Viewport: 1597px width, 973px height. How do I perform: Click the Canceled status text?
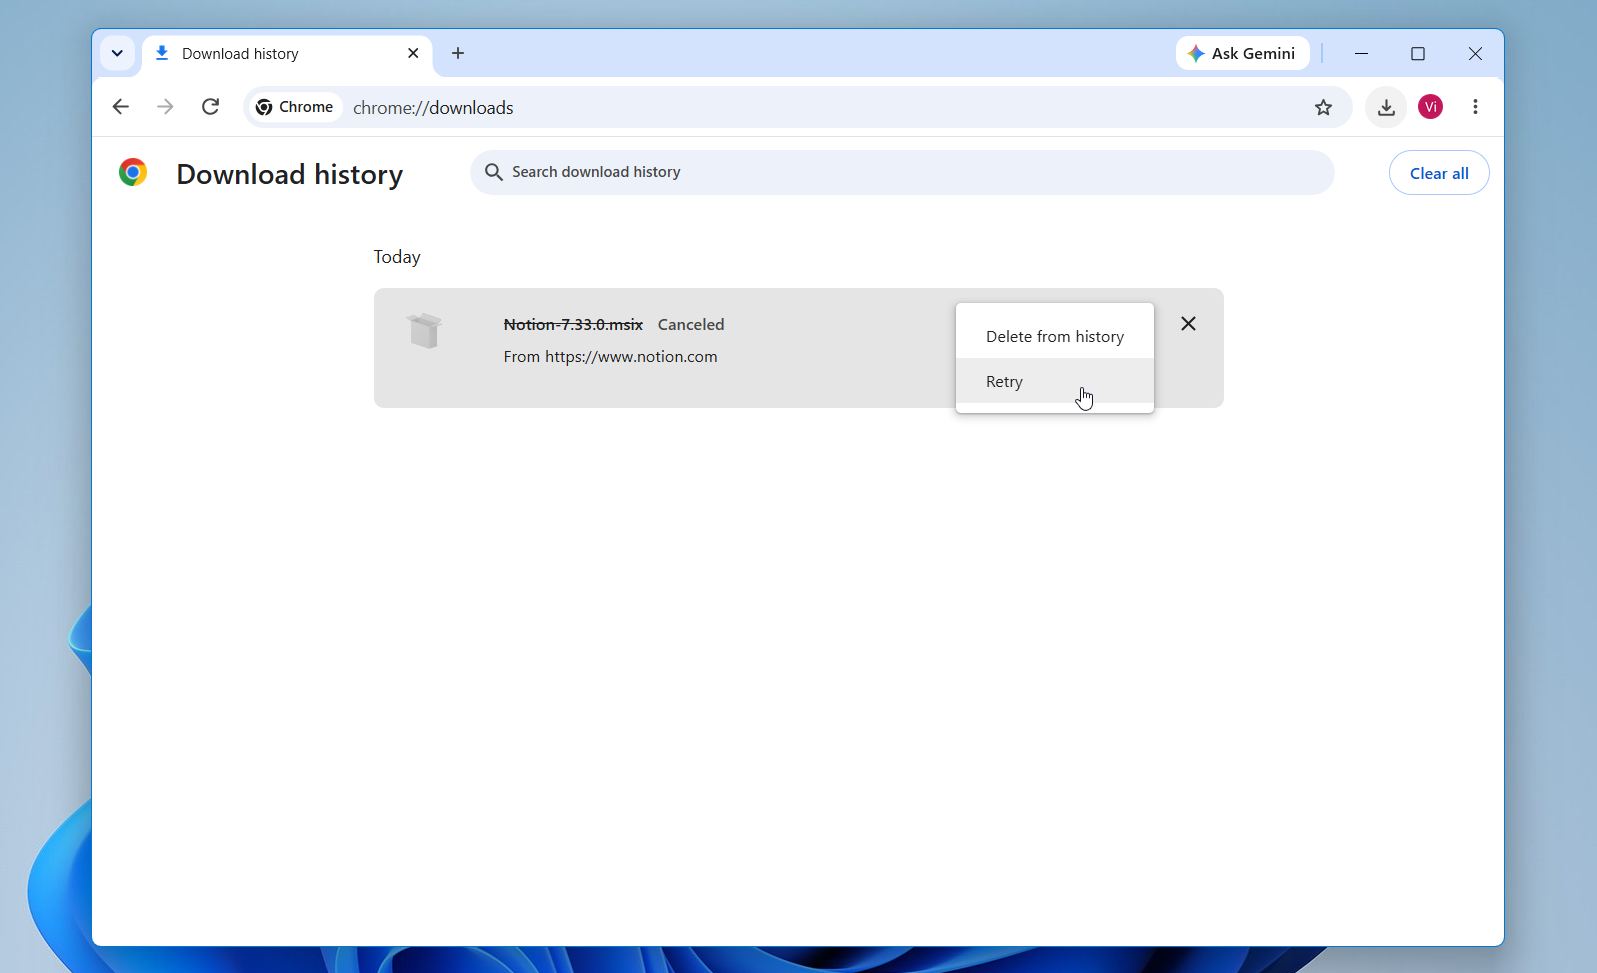click(691, 325)
